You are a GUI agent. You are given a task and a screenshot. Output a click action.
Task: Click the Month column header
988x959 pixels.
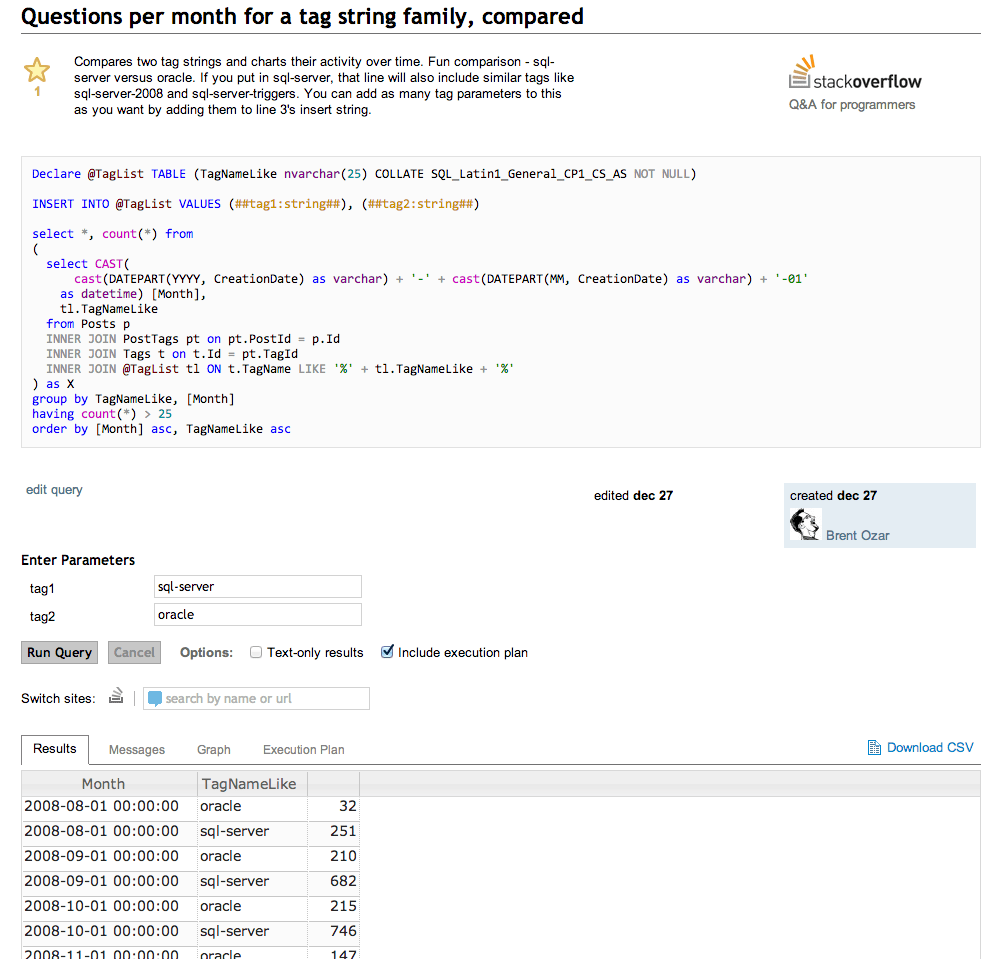pyautogui.click(x=103, y=783)
